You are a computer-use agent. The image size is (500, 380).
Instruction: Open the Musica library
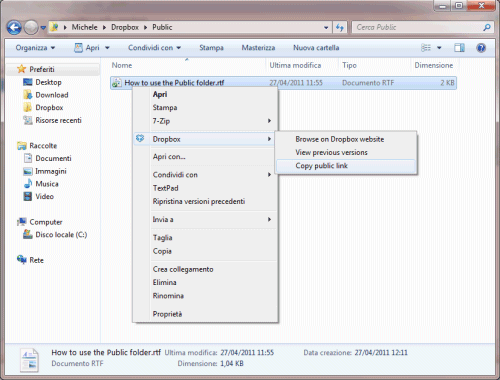pos(41,184)
